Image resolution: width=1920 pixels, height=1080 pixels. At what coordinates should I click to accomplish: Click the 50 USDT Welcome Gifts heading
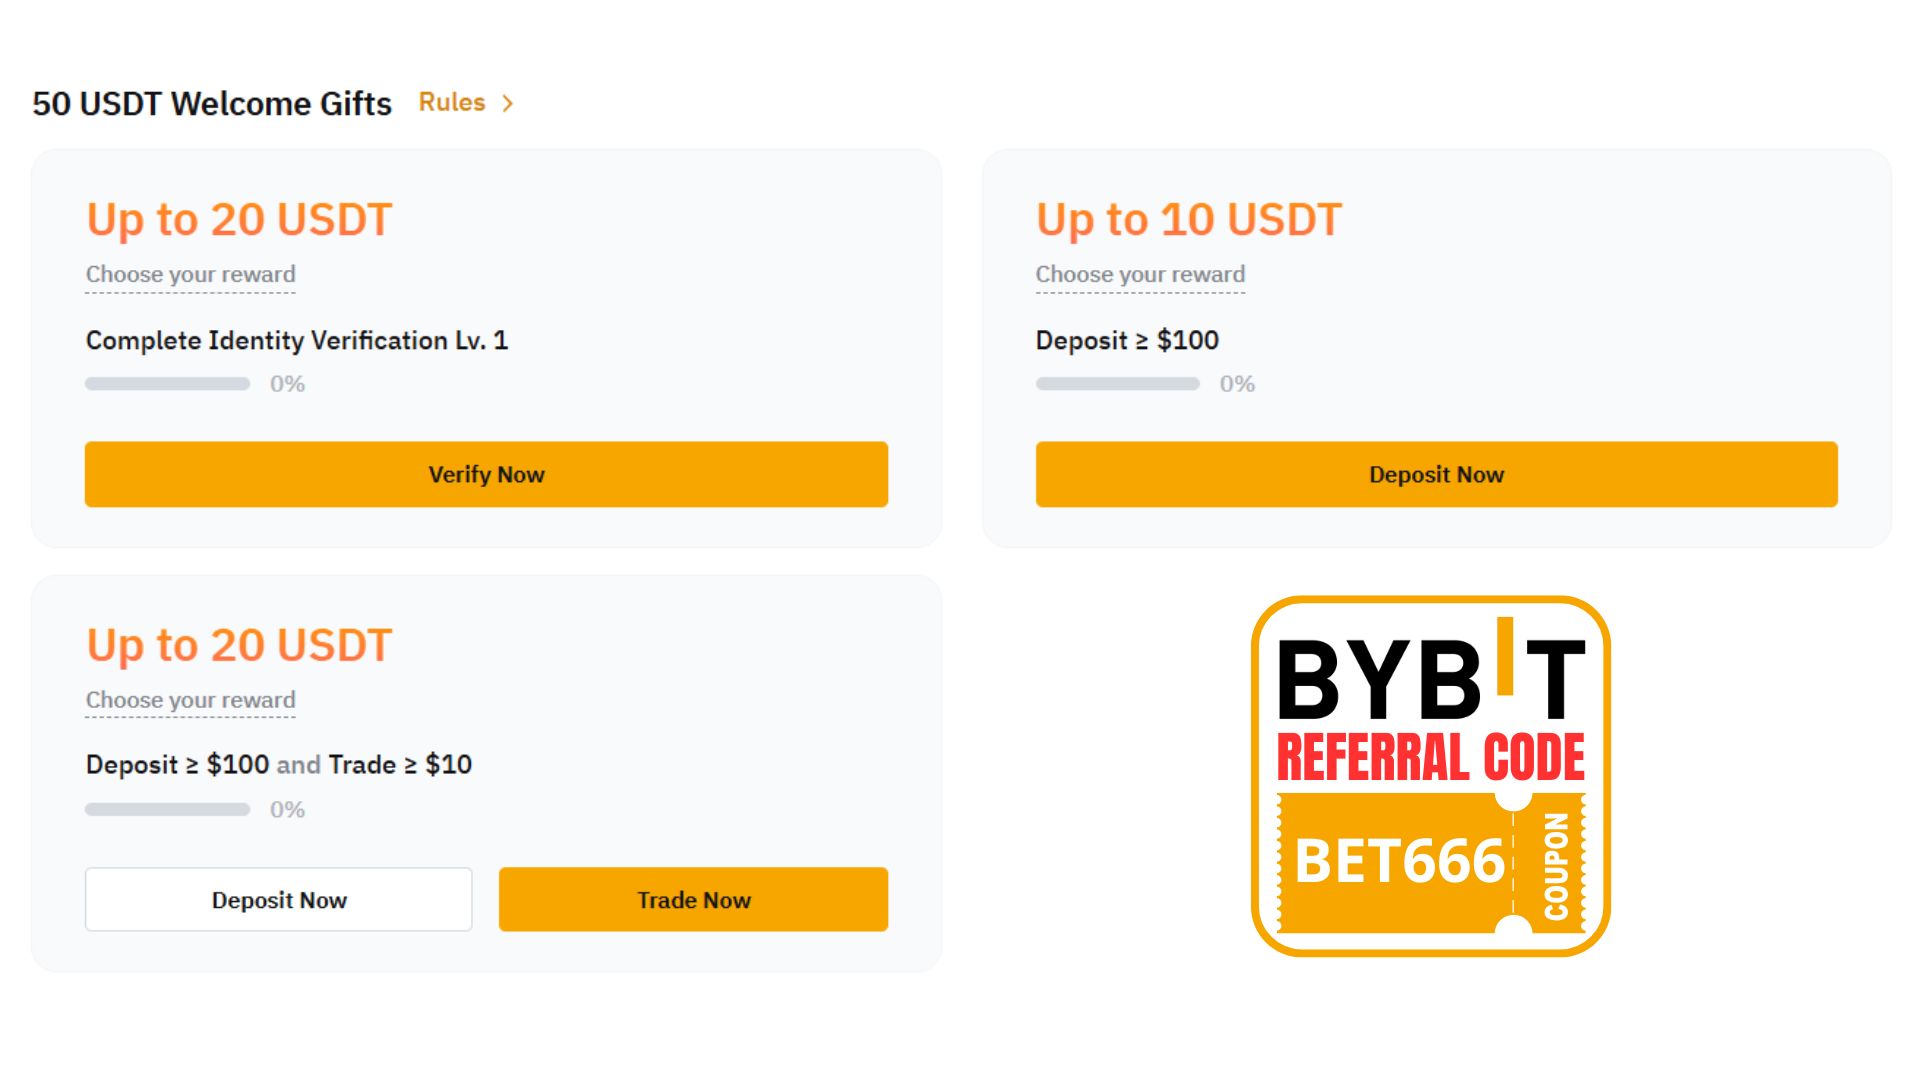[212, 103]
